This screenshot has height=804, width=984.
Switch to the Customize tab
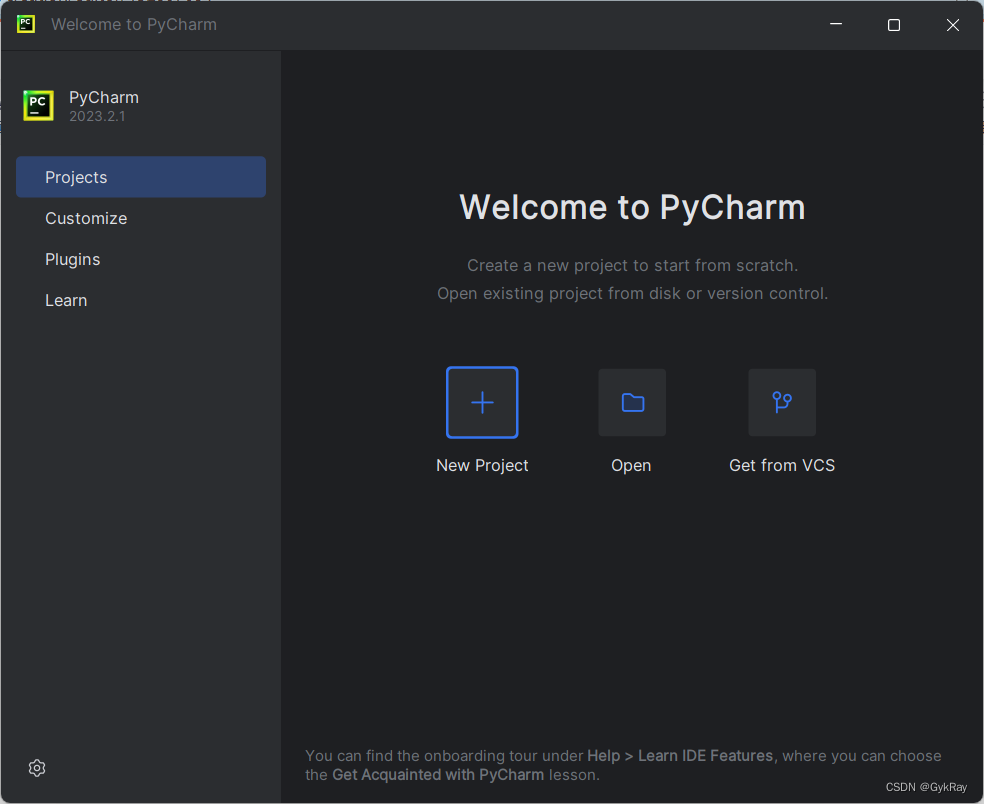(x=141, y=218)
